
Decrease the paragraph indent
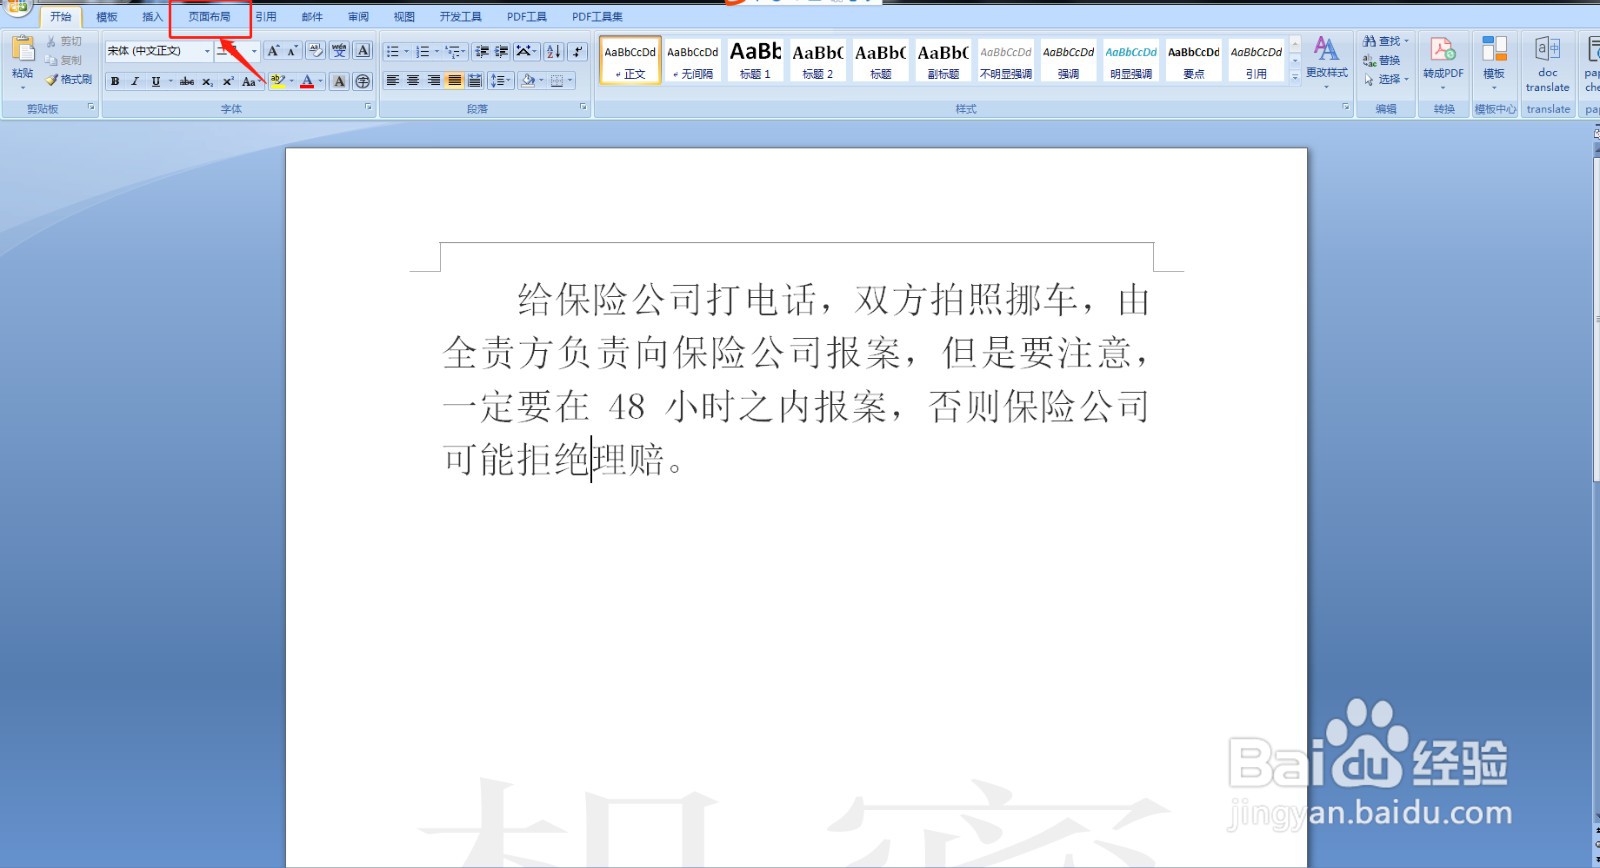tap(482, 51)
